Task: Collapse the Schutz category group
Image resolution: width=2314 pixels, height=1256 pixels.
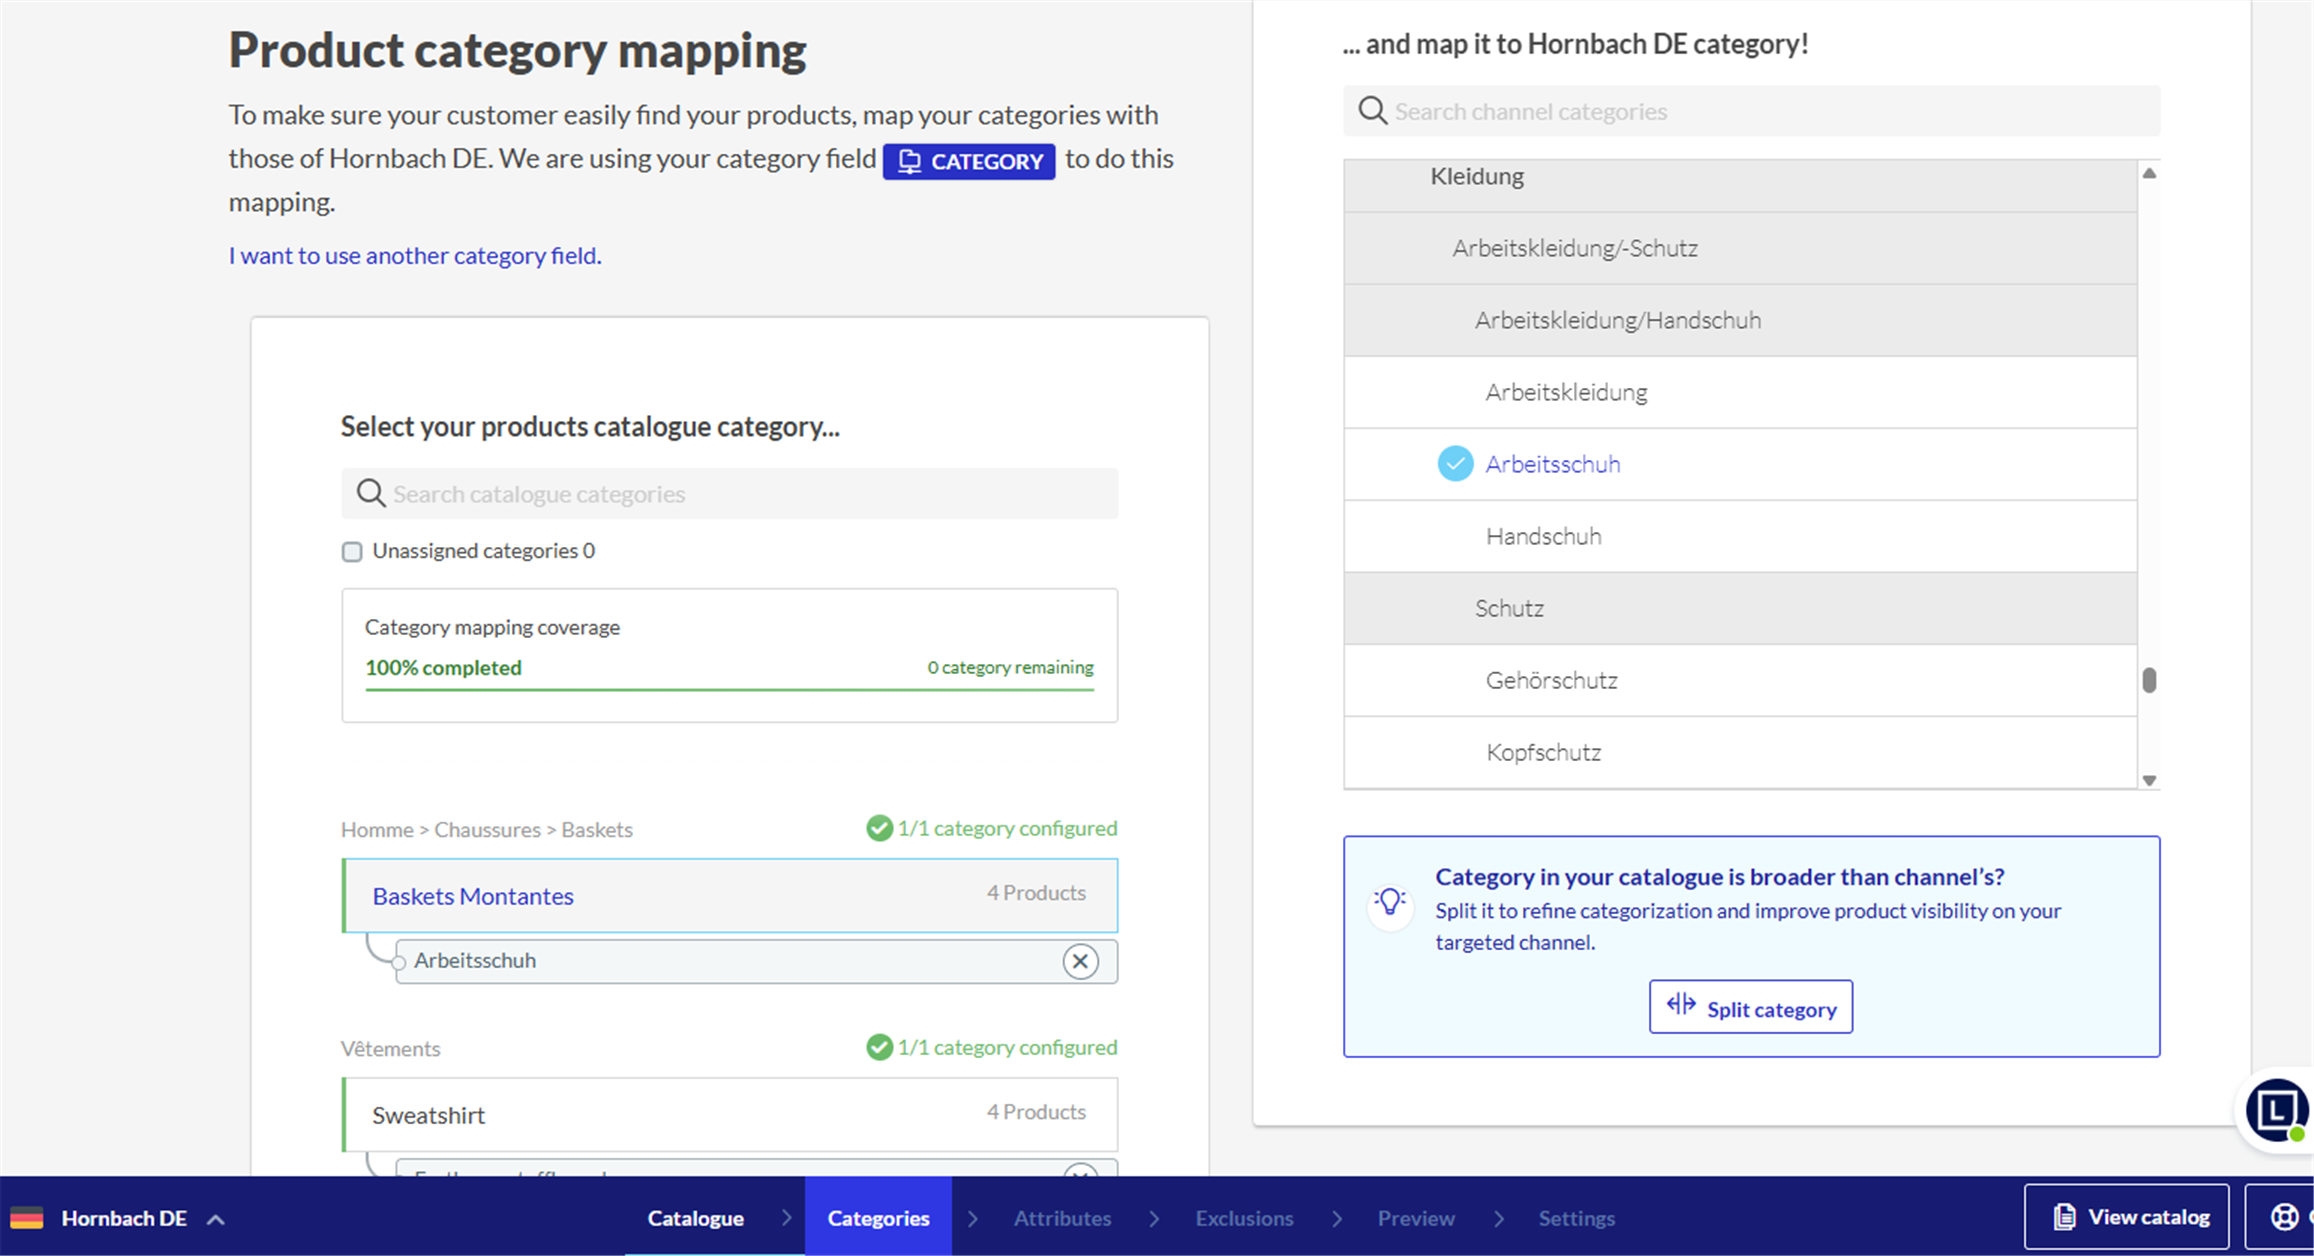Action: pos(1508,608)
